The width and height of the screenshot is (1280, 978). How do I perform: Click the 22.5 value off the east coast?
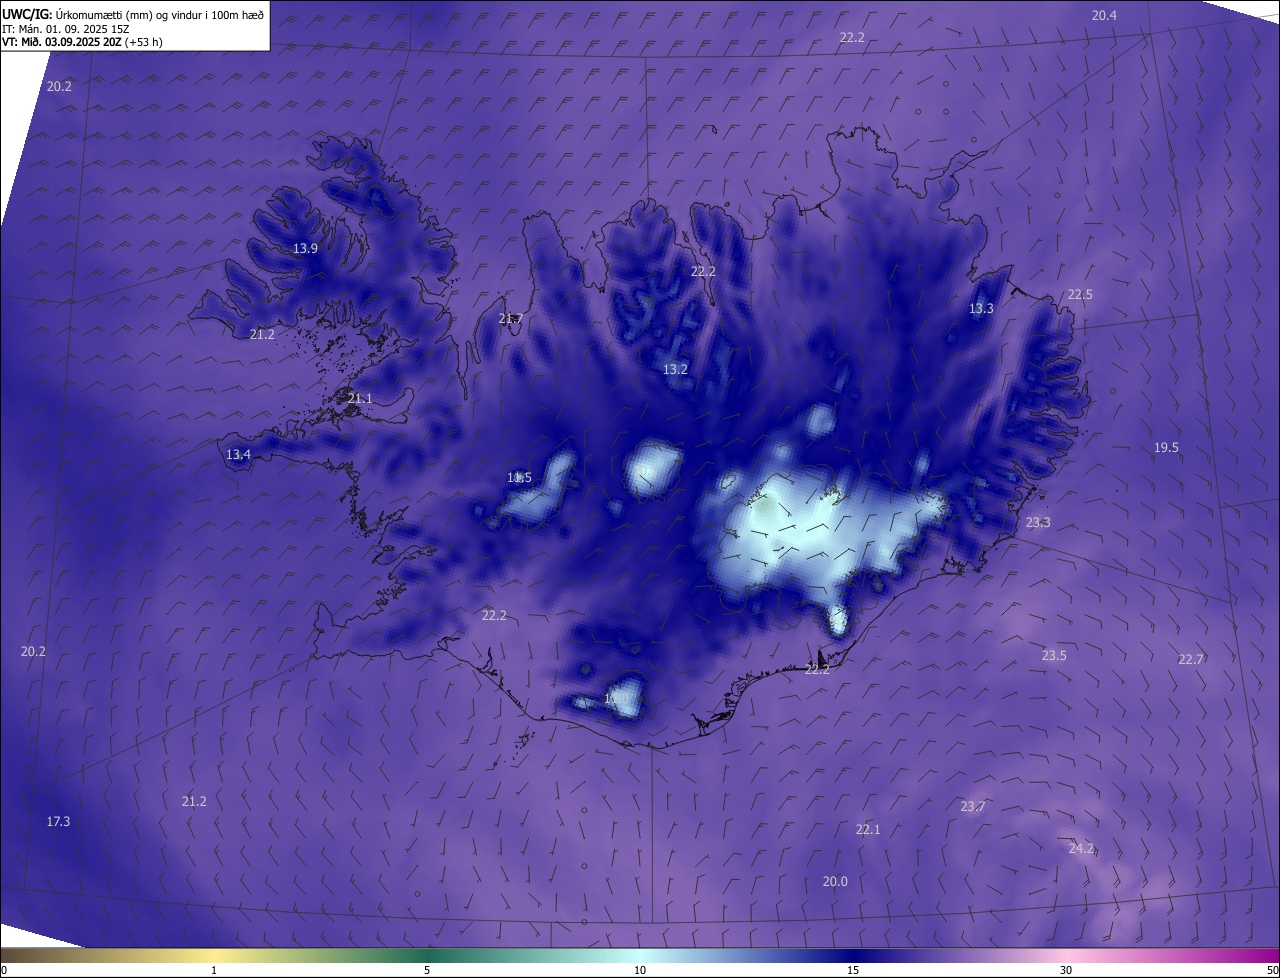tap(1080, 295)
